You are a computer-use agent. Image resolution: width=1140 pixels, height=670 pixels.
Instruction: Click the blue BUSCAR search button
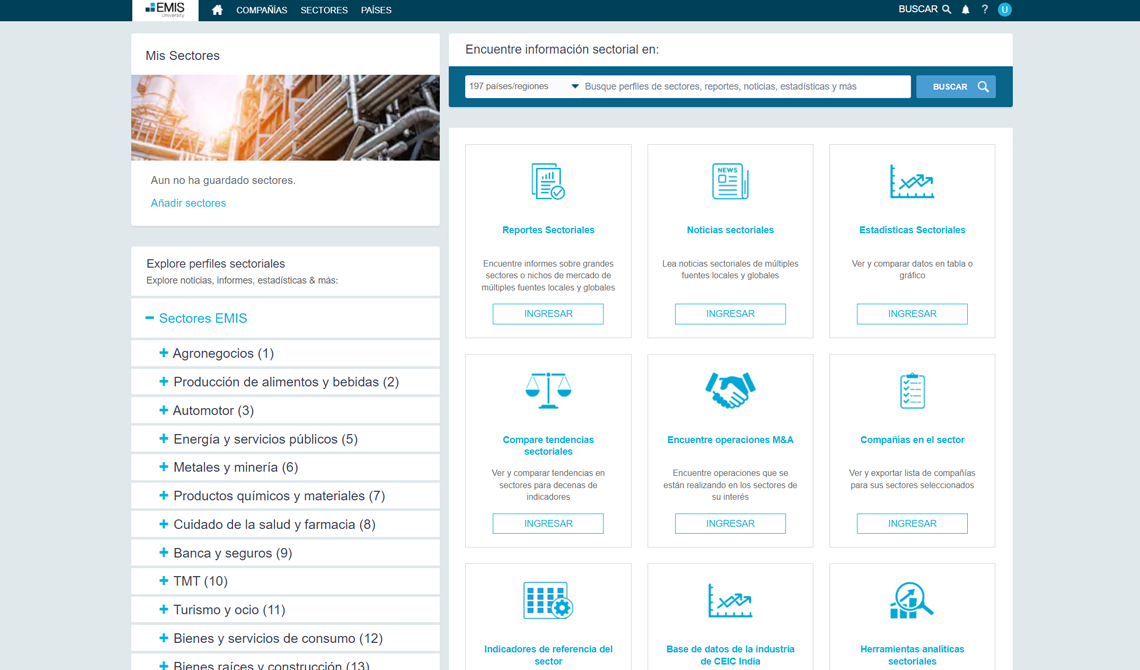pos(955,86)
